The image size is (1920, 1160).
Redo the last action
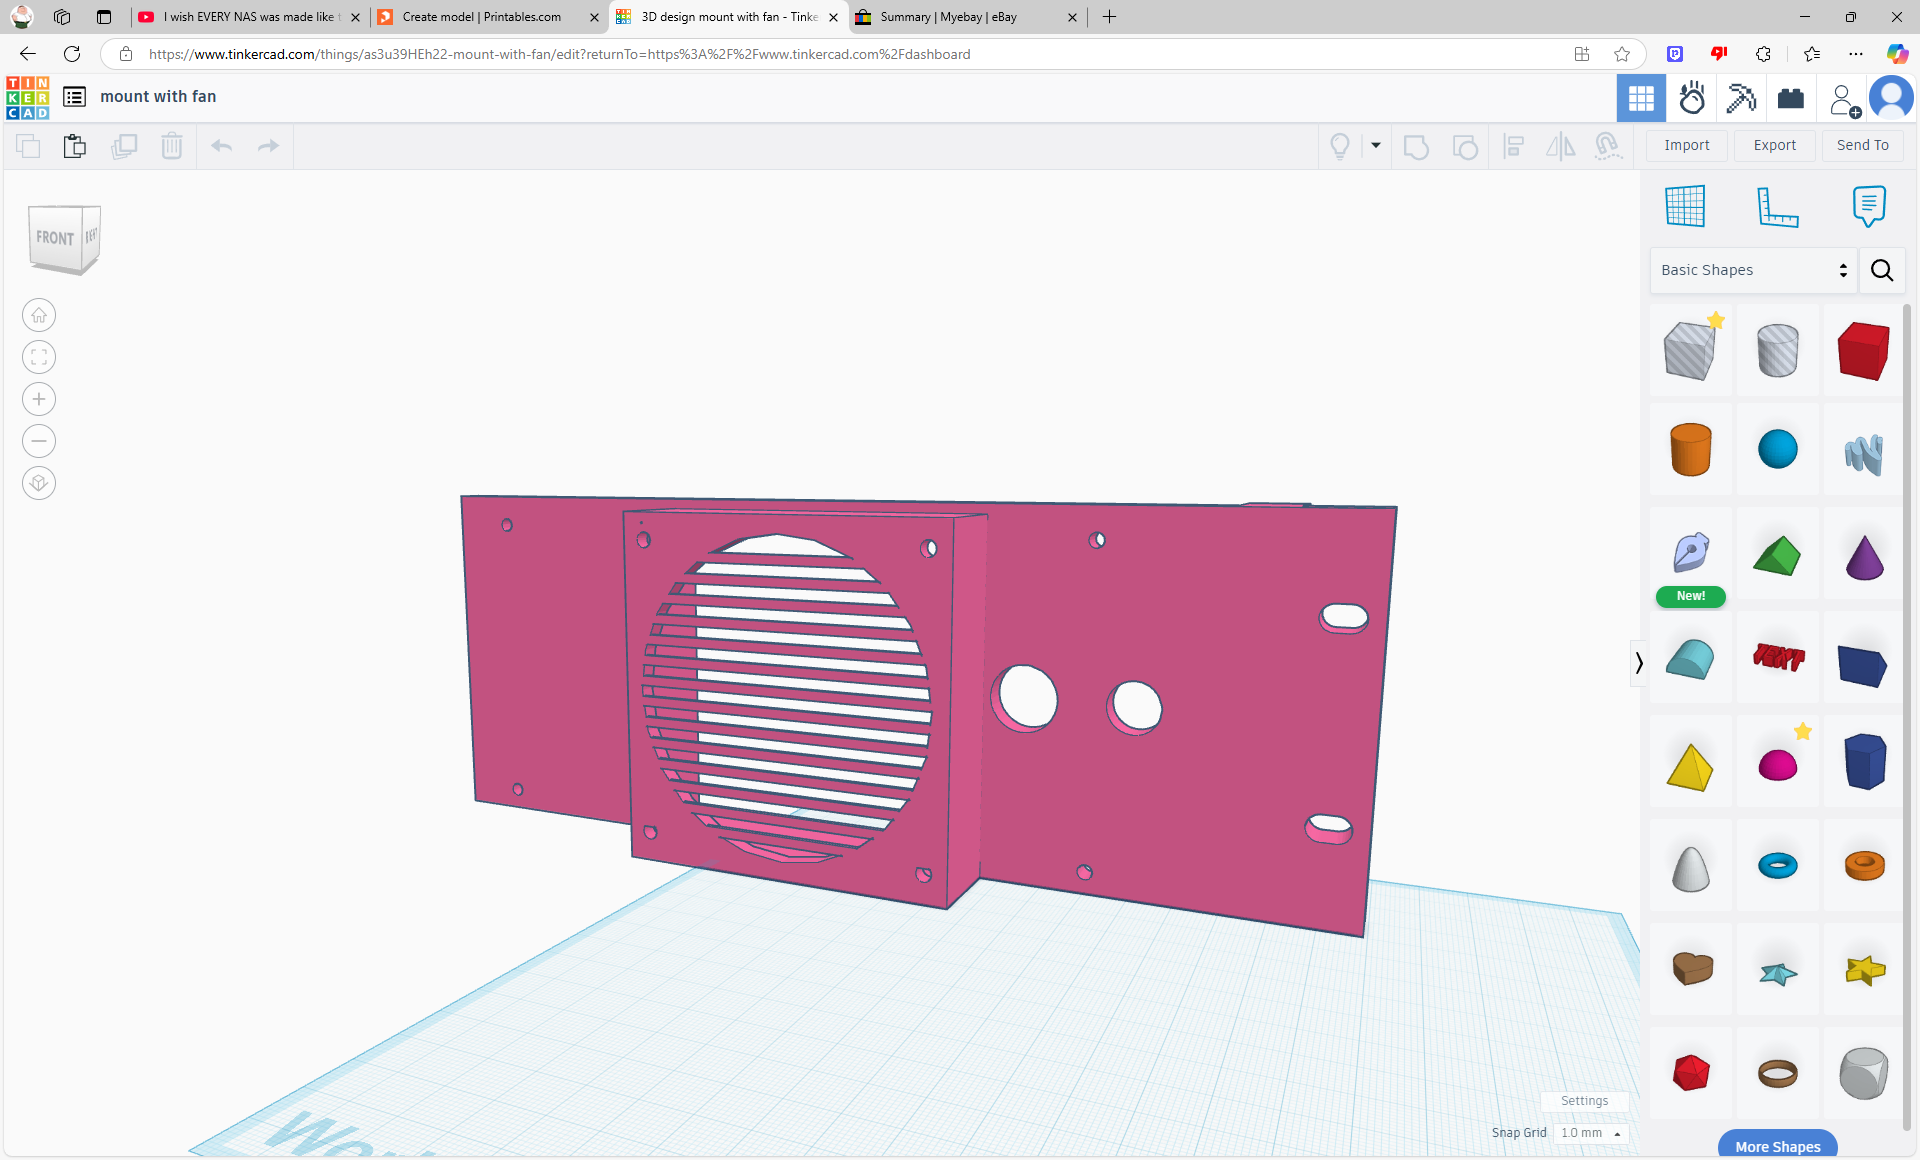(x=268, y=146)
